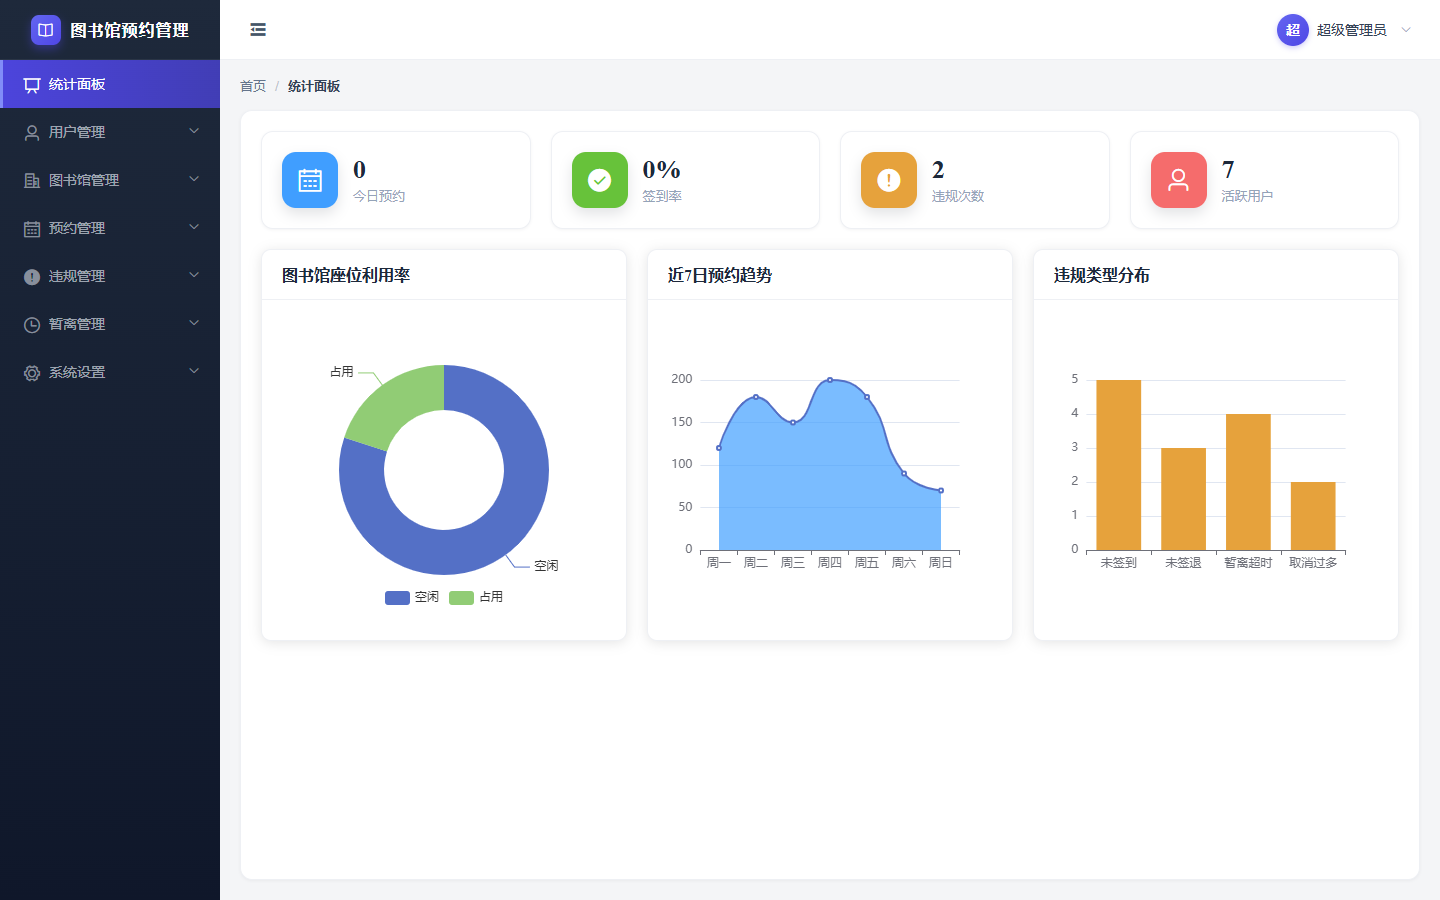
Task: Go to 首页 via breadcrumb link
Action: click(x=253, y=86)
